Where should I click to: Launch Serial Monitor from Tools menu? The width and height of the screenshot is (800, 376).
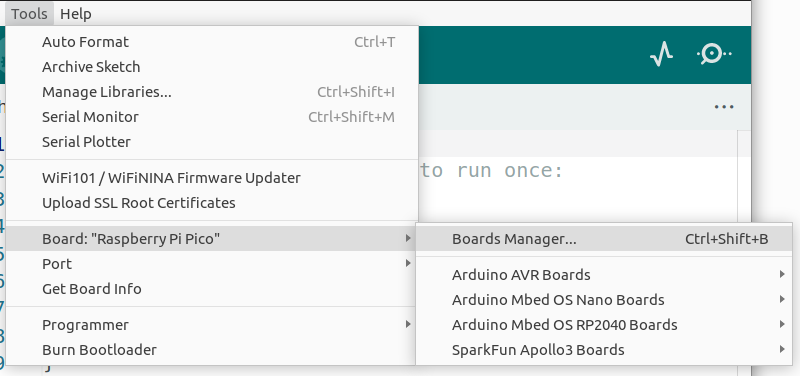coord(212,117)
